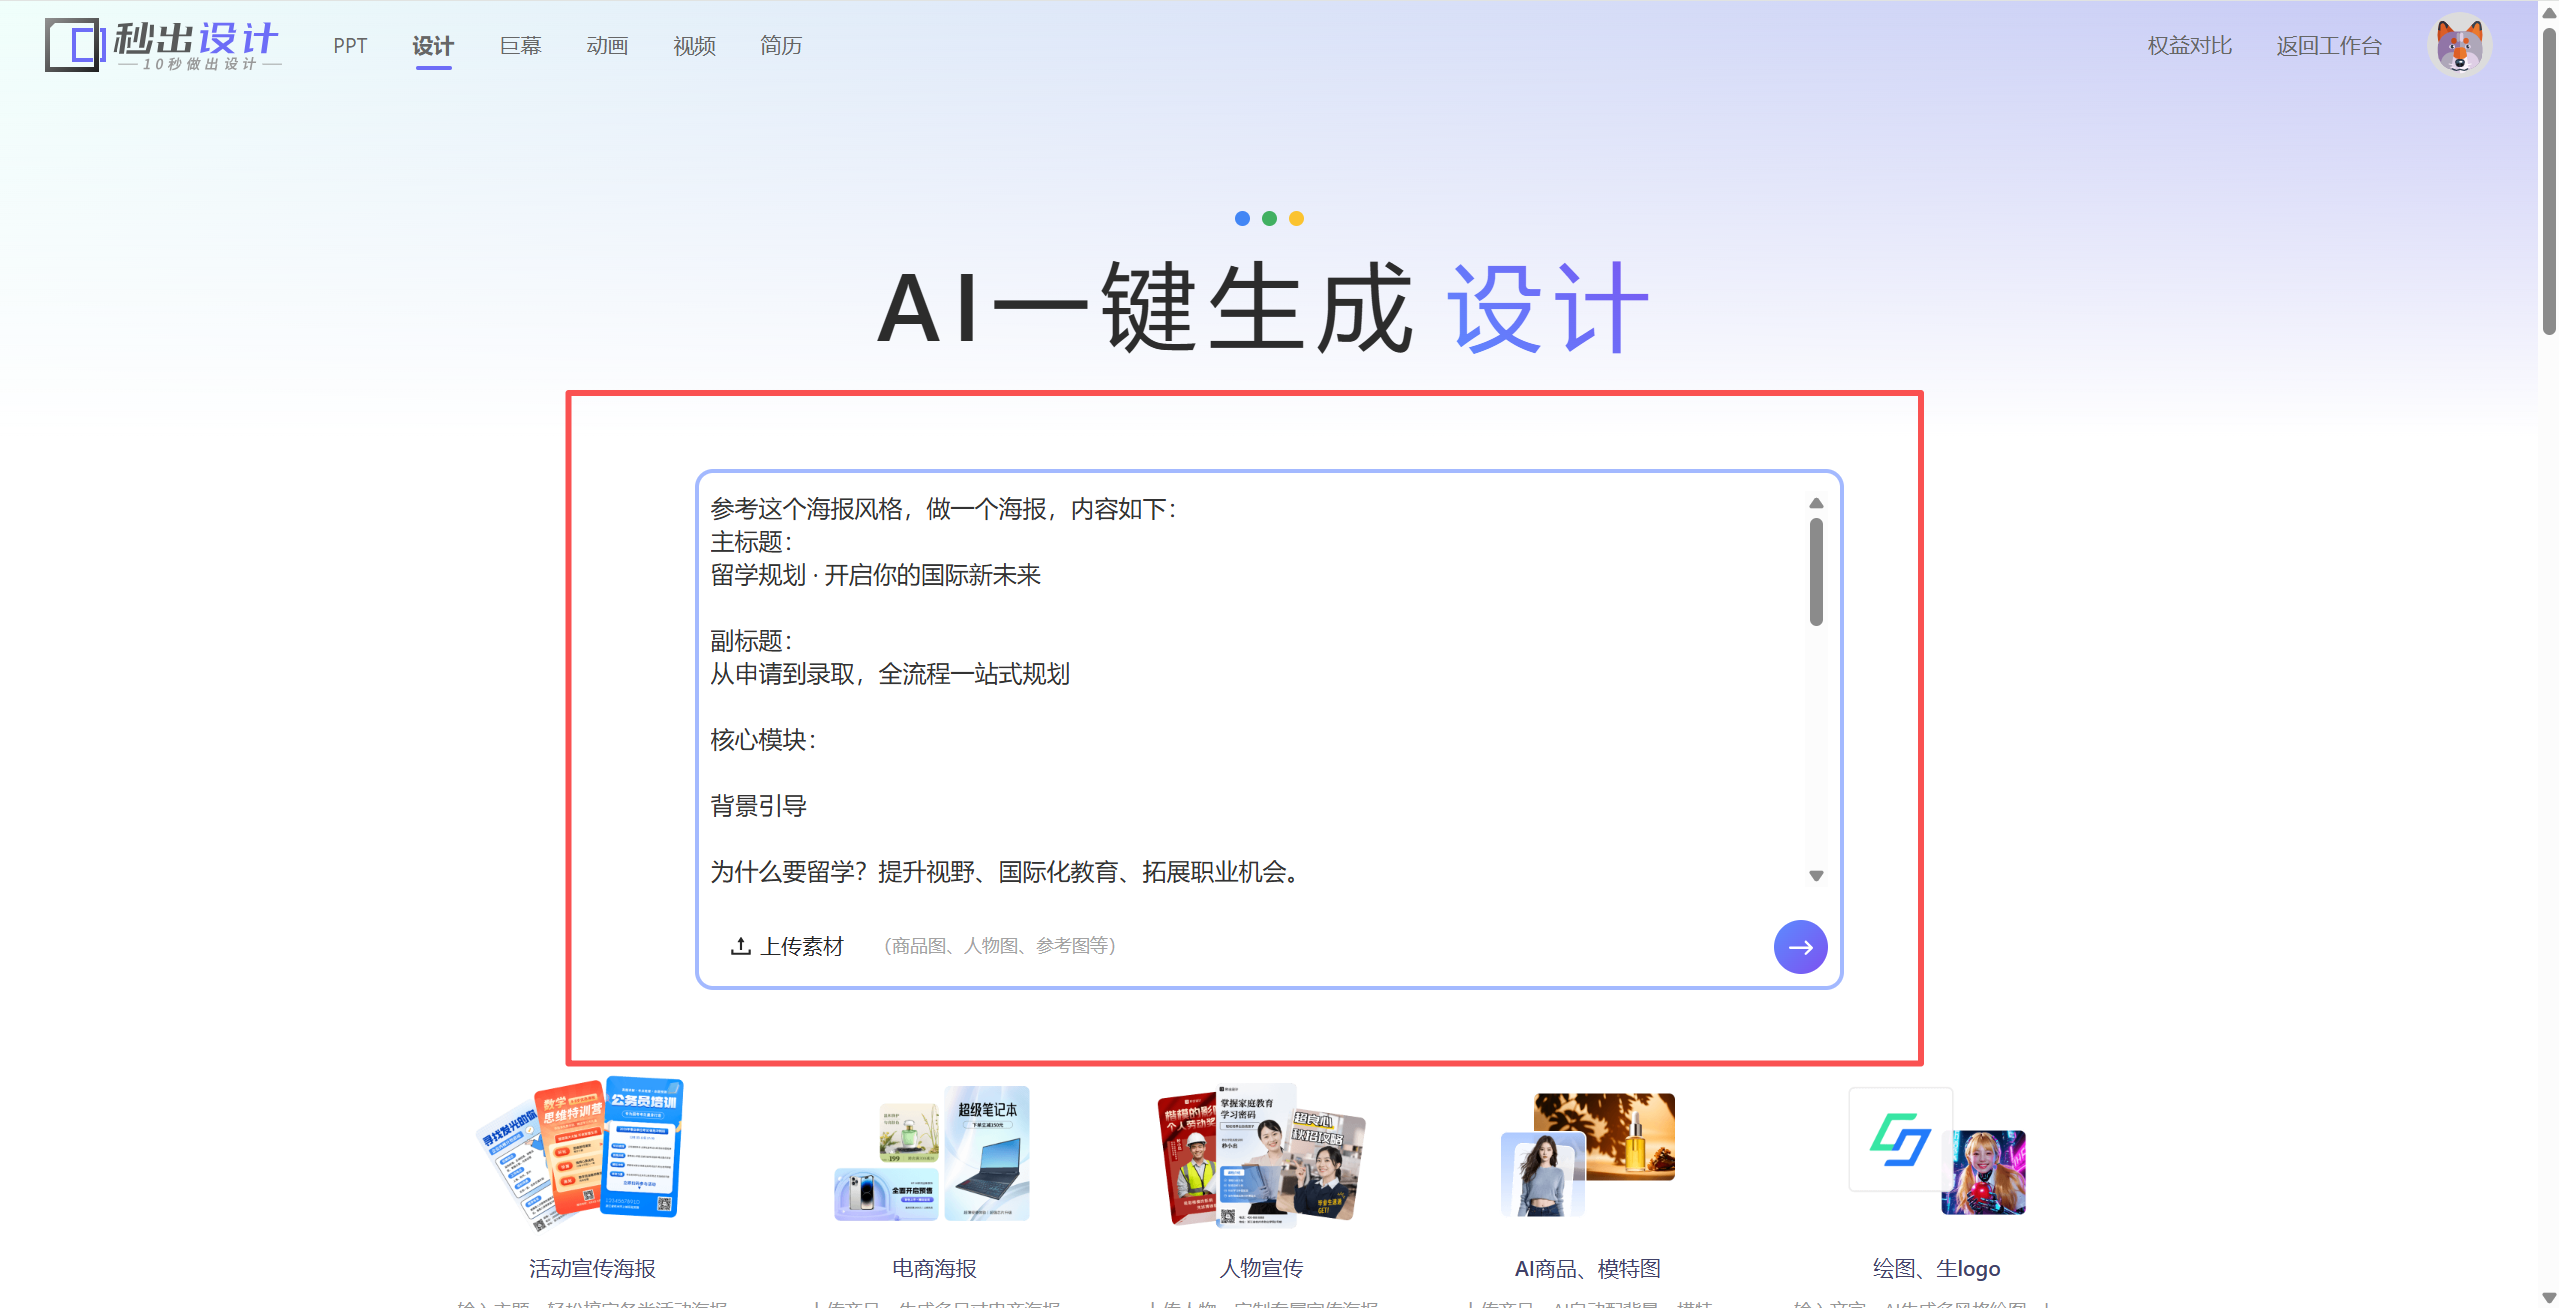The height and width of the screenshot is (1308, 2559).
Task: Click the 上传素材 upload icon
Action: (x=740, y=946)
